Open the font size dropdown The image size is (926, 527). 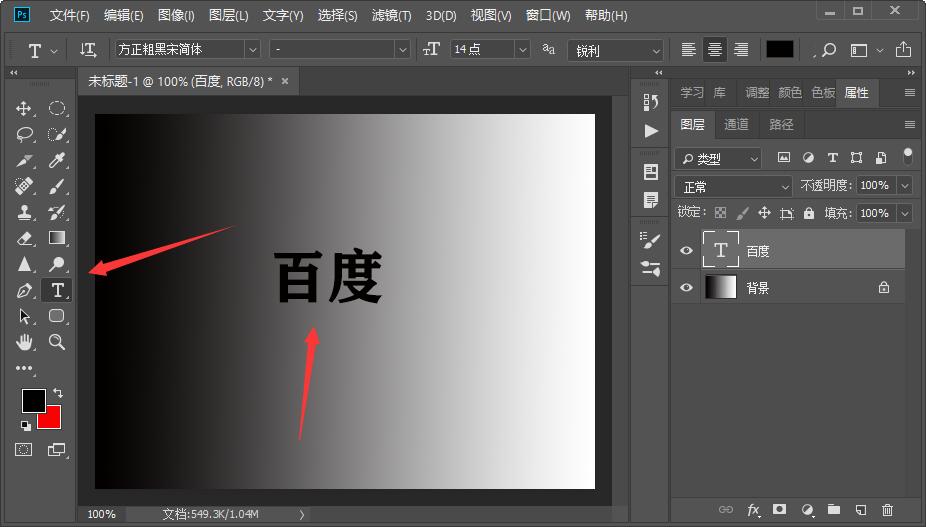coord(522,50)
